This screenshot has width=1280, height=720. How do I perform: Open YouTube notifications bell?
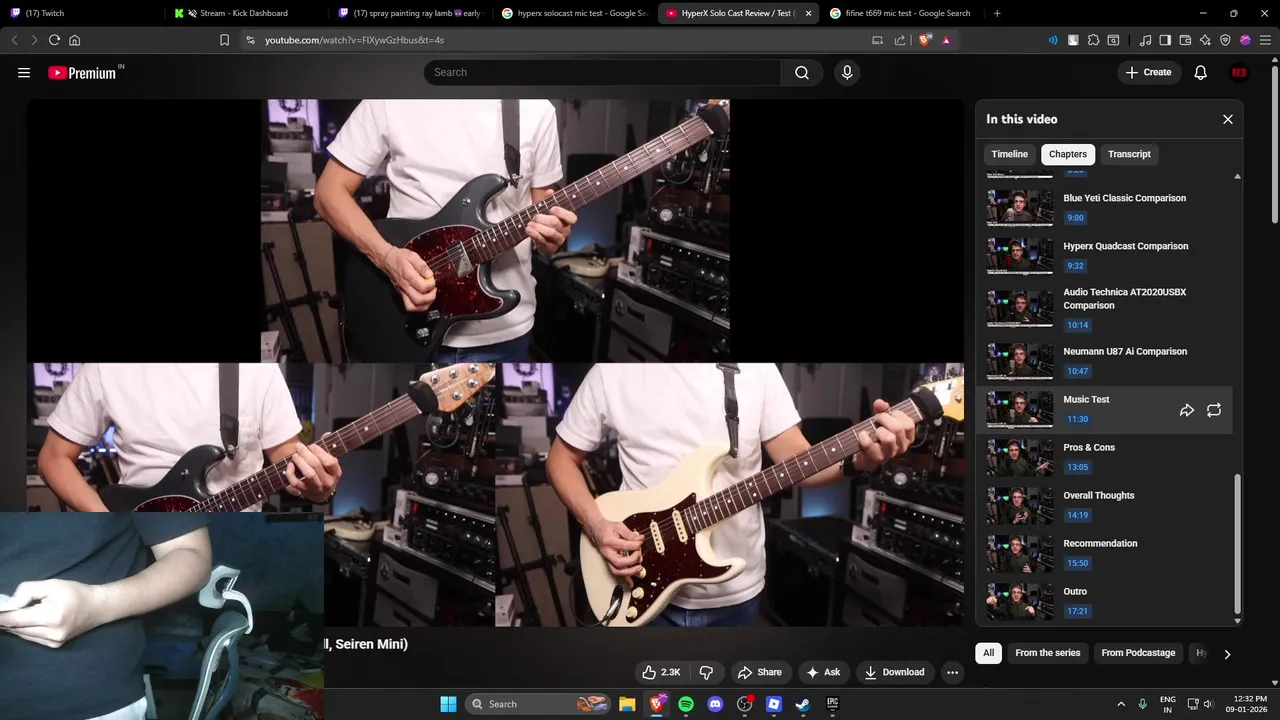click(x=1201, y=72)
